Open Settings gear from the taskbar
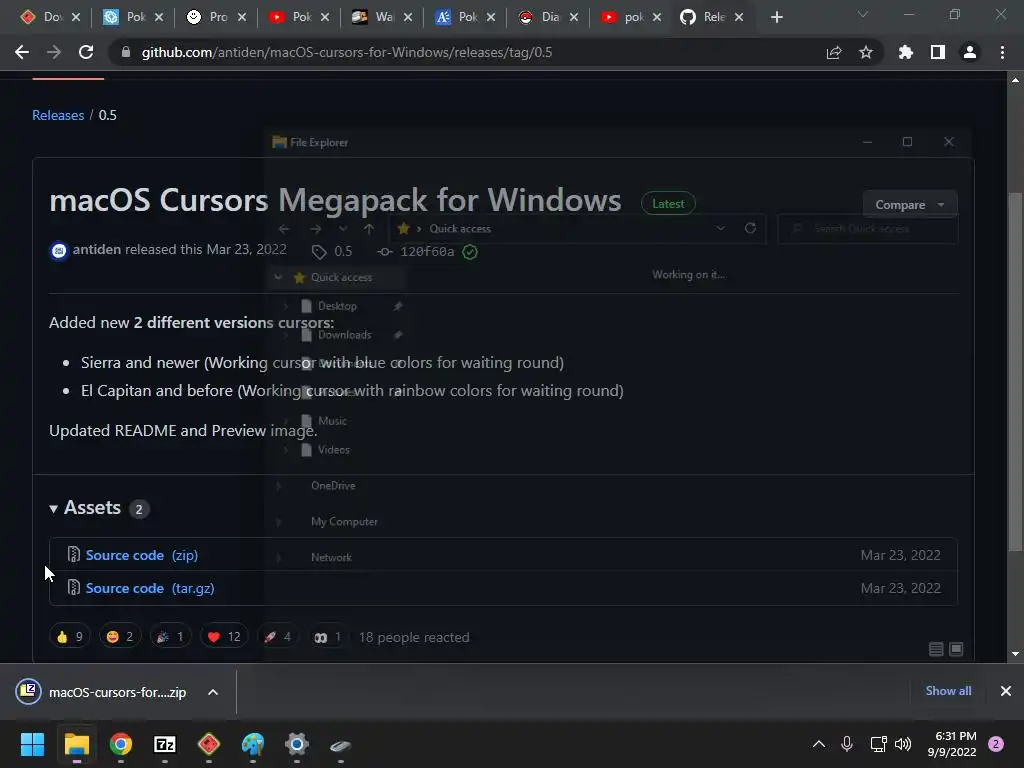 pyautogui.click(x=296, y=744)
